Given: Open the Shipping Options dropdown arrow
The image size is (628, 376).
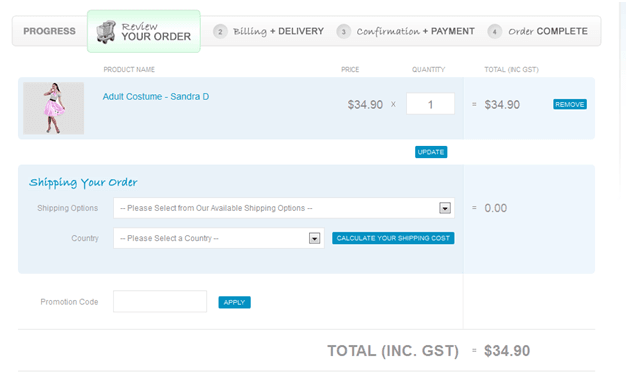Looking at the screenshot, I should click(x=445, y=208).
